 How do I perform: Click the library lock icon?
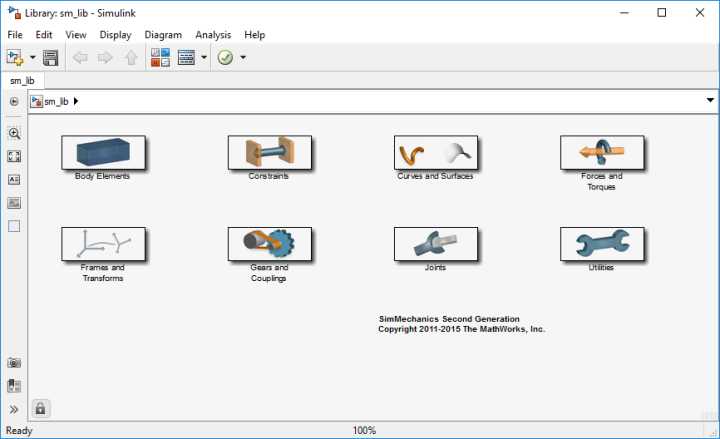(40, 409)
